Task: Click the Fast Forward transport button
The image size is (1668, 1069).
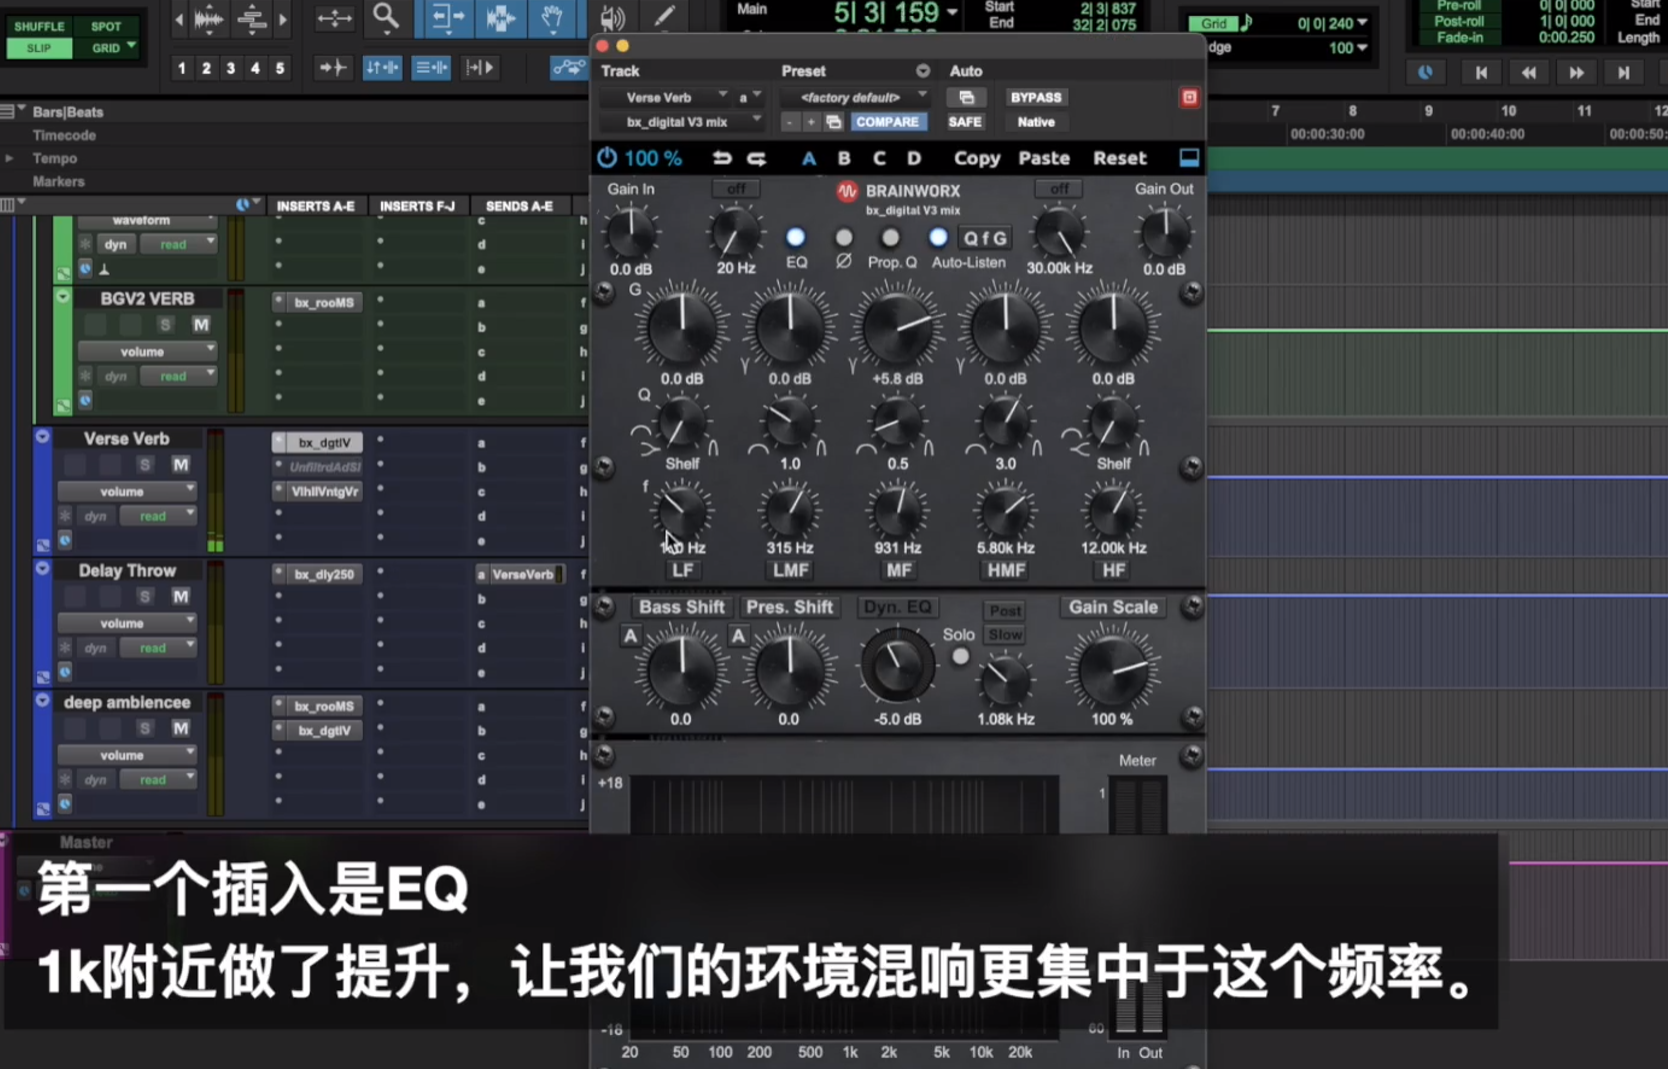Action: point(1576,72)
